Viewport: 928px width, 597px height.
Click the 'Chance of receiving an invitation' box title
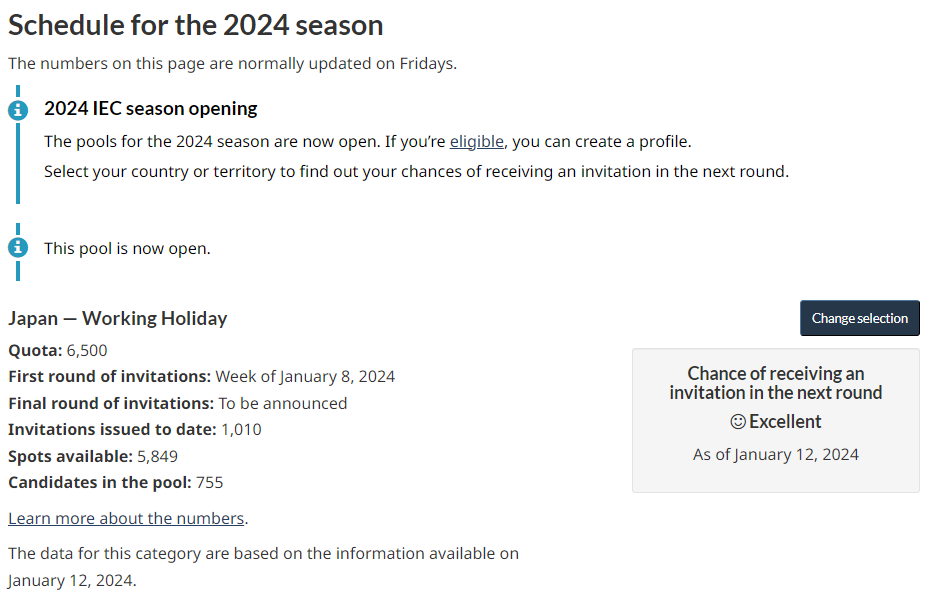coord(776,383)
